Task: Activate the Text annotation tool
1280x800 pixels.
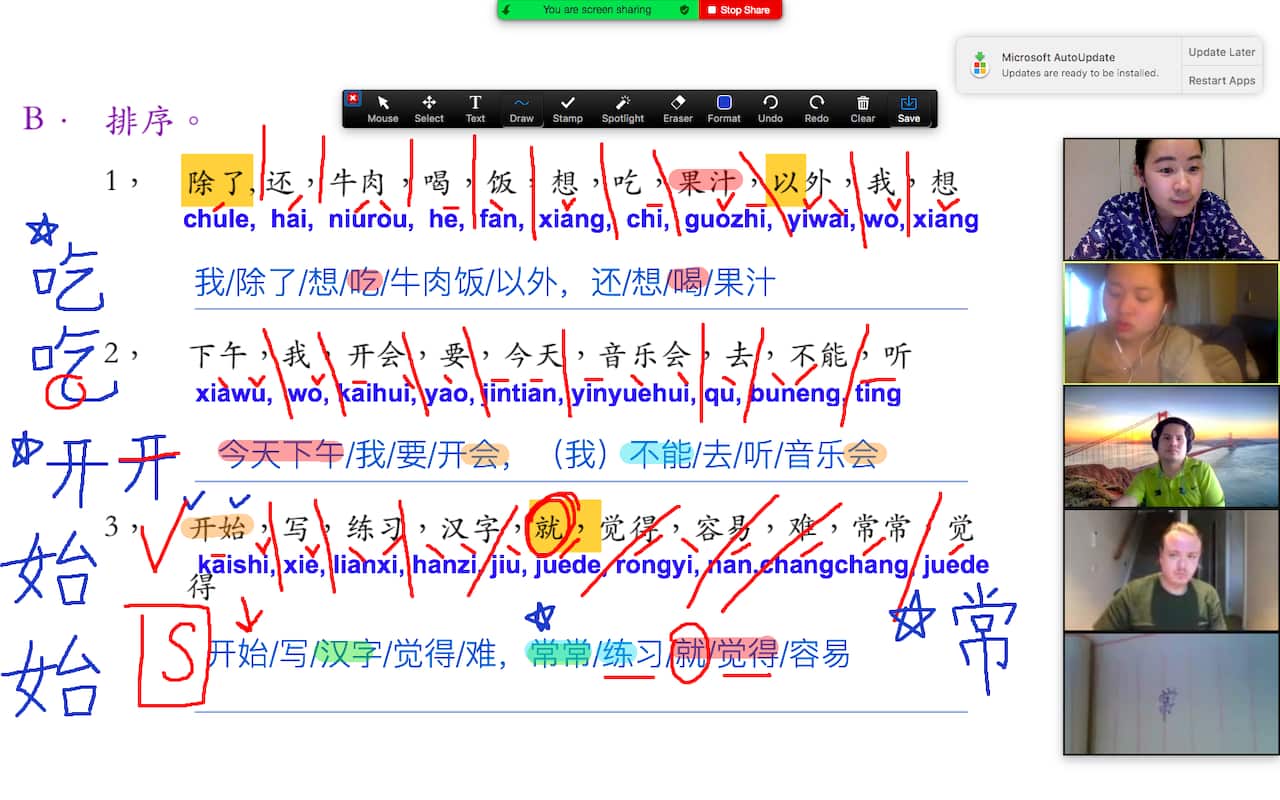Action: (x=475, y=108)
